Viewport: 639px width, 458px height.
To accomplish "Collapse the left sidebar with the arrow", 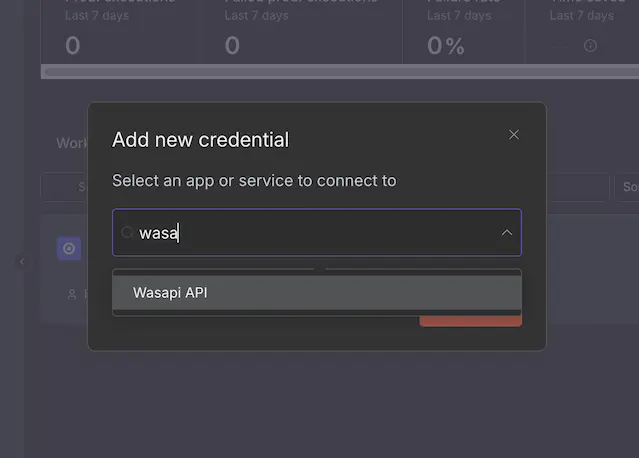I will coord(22,262).
